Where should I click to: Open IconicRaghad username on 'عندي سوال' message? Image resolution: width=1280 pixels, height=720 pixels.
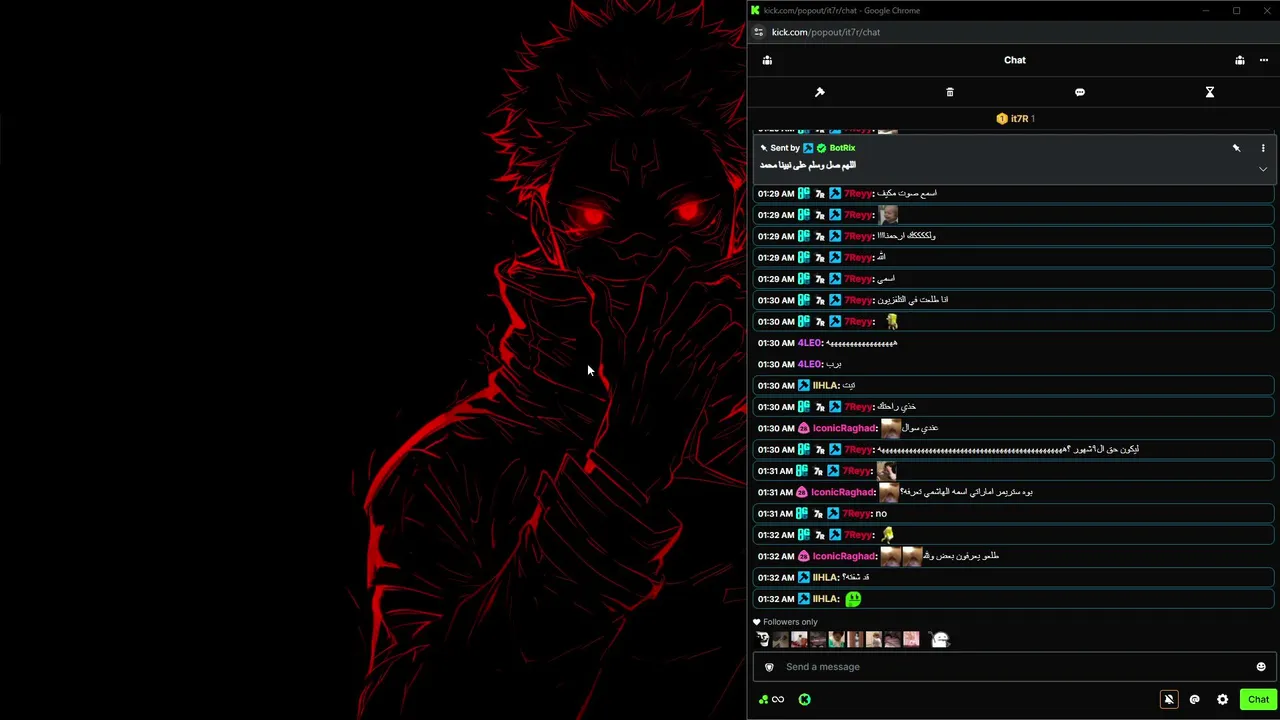pos(844,428)
